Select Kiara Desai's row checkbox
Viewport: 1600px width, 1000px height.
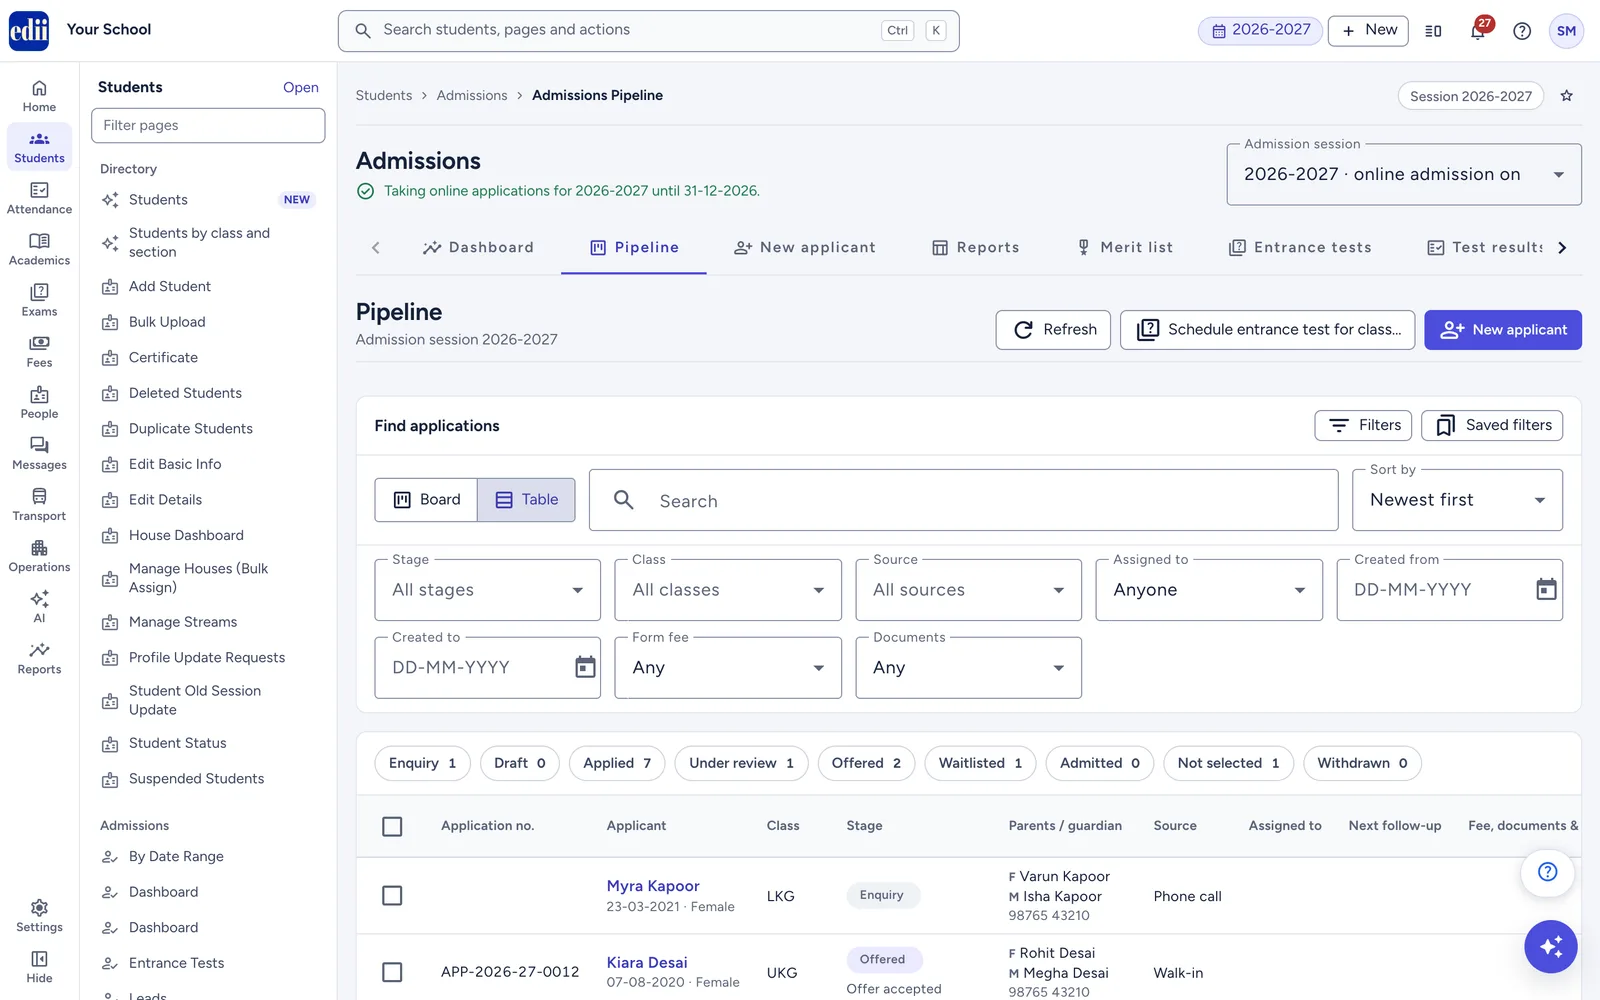pyautogui.click(x=392, y=972)
